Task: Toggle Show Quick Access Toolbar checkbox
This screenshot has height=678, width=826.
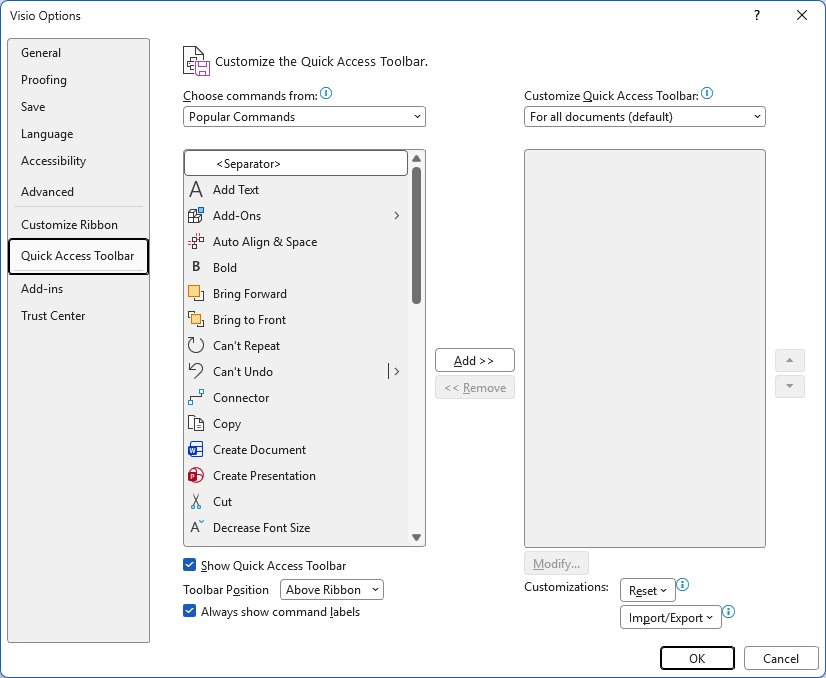Action: pyautogui.click(x=190, y=565)
